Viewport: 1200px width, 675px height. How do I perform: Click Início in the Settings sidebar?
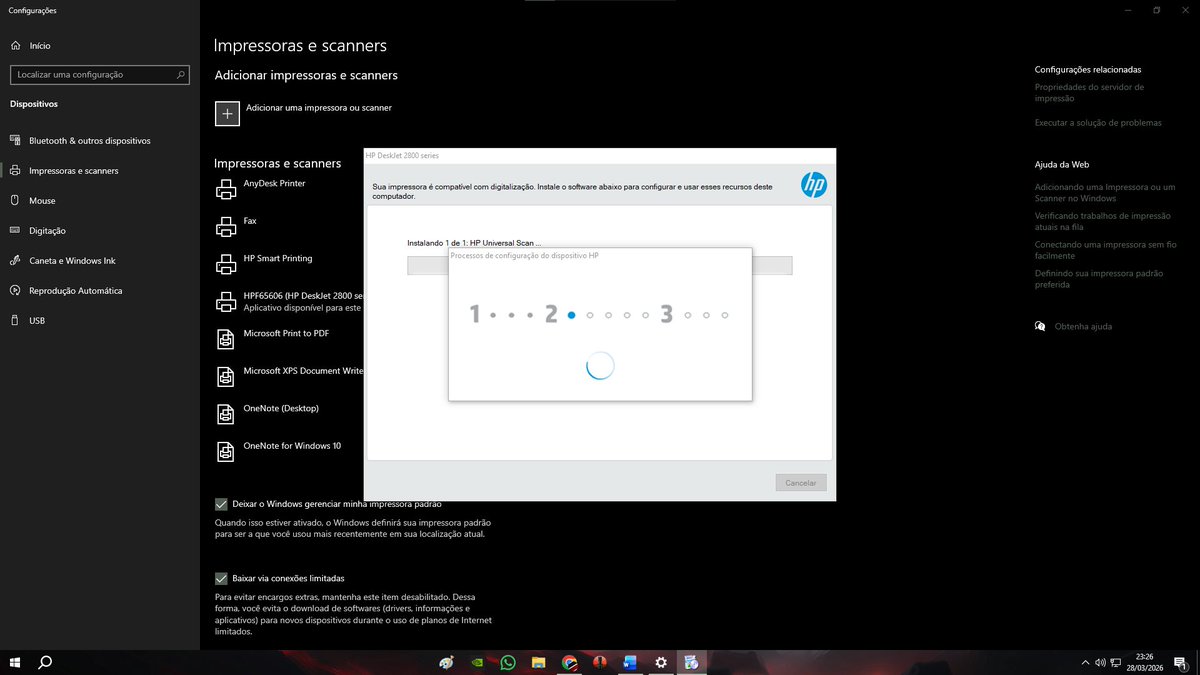click(x=40, y=46)
